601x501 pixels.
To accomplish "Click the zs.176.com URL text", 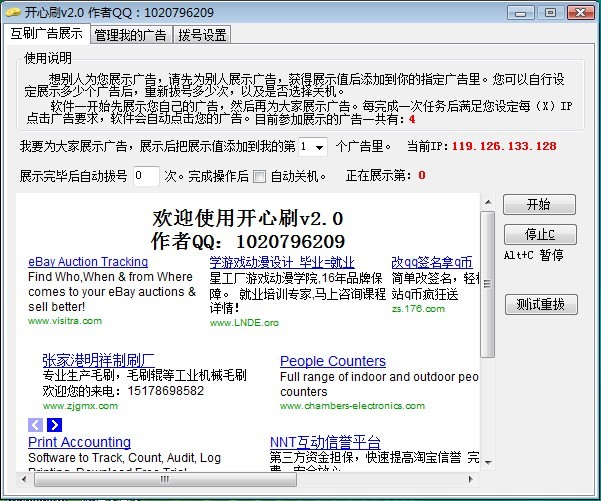I will coord(418,309).
